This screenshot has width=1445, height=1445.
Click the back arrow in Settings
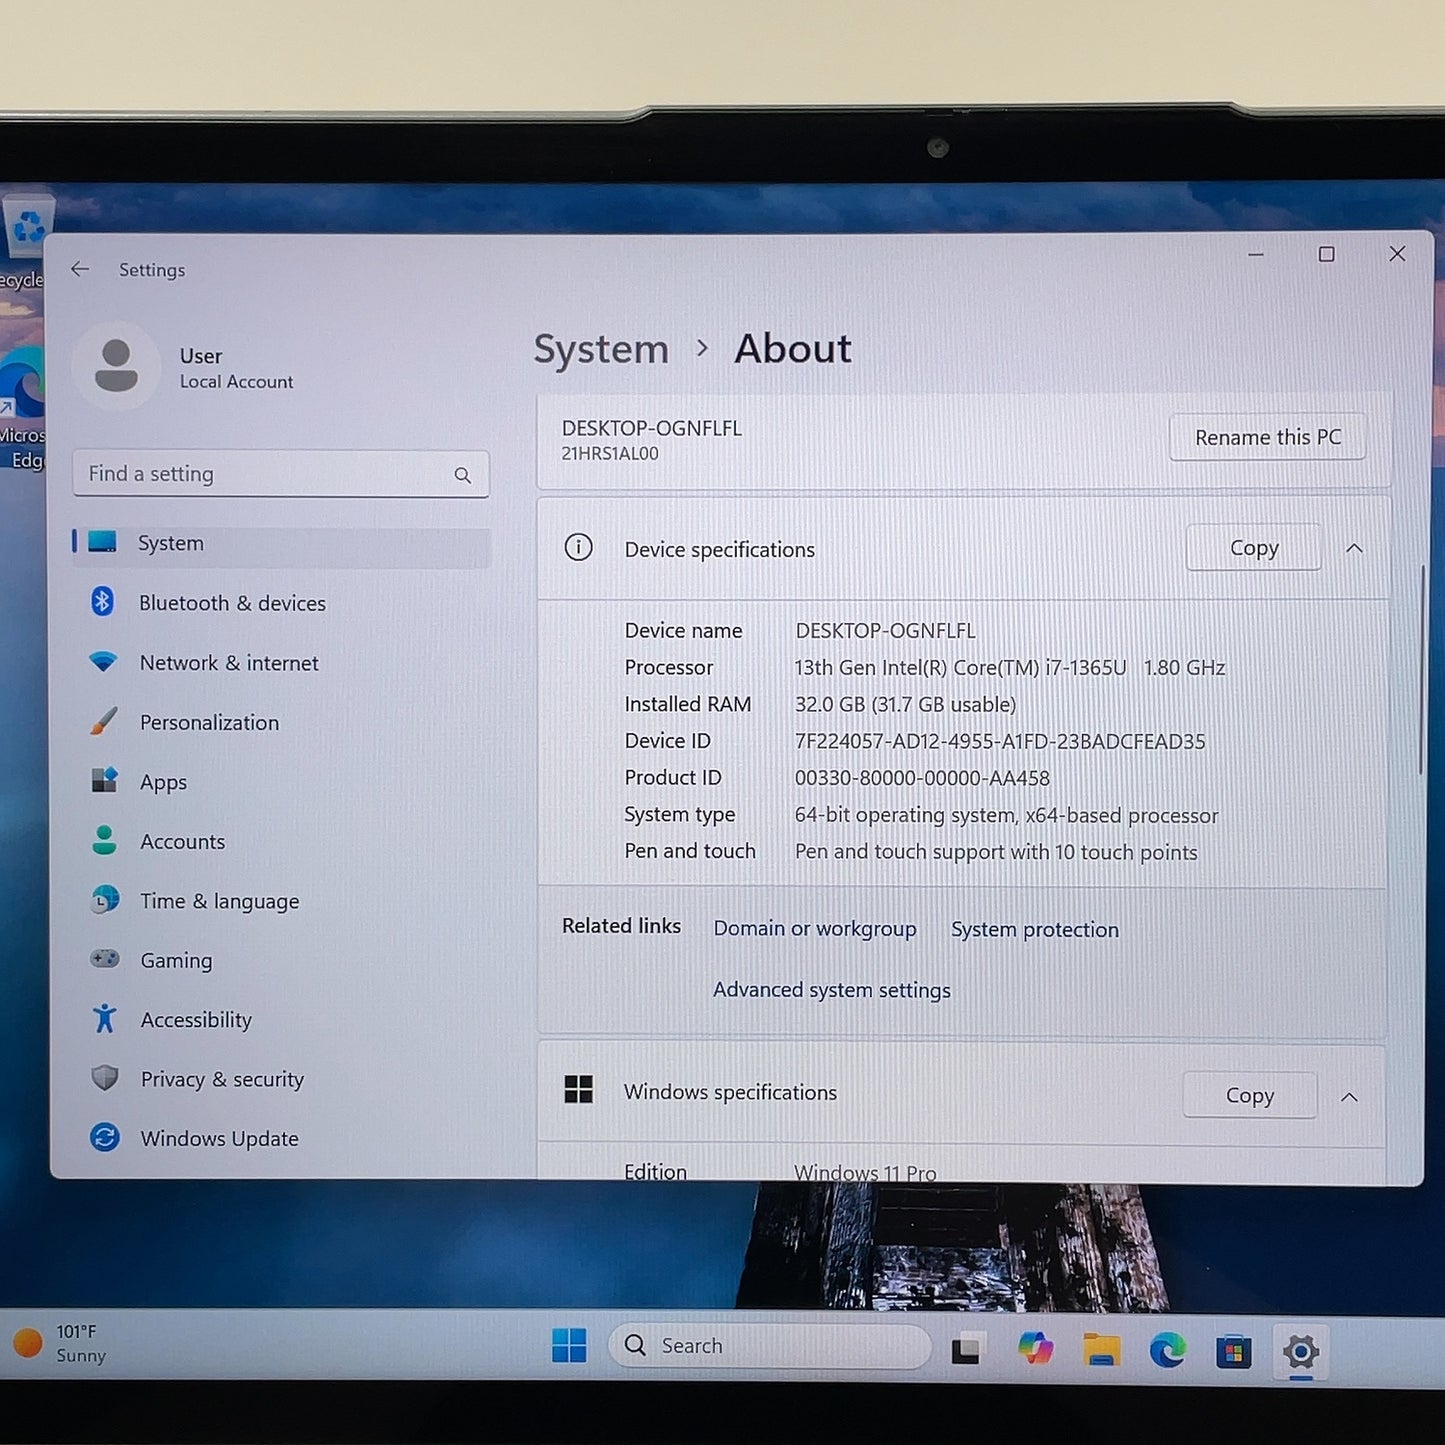[x=80, y=269]
